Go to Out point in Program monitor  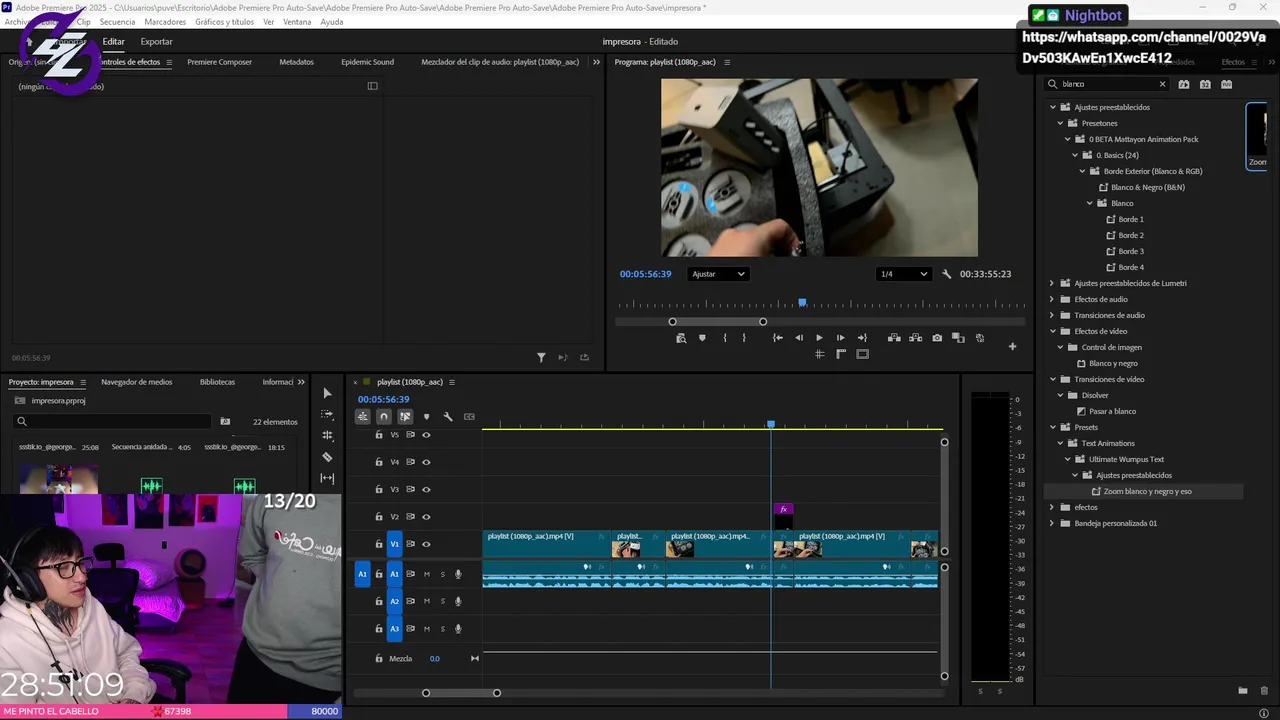[x=862, y=338]
